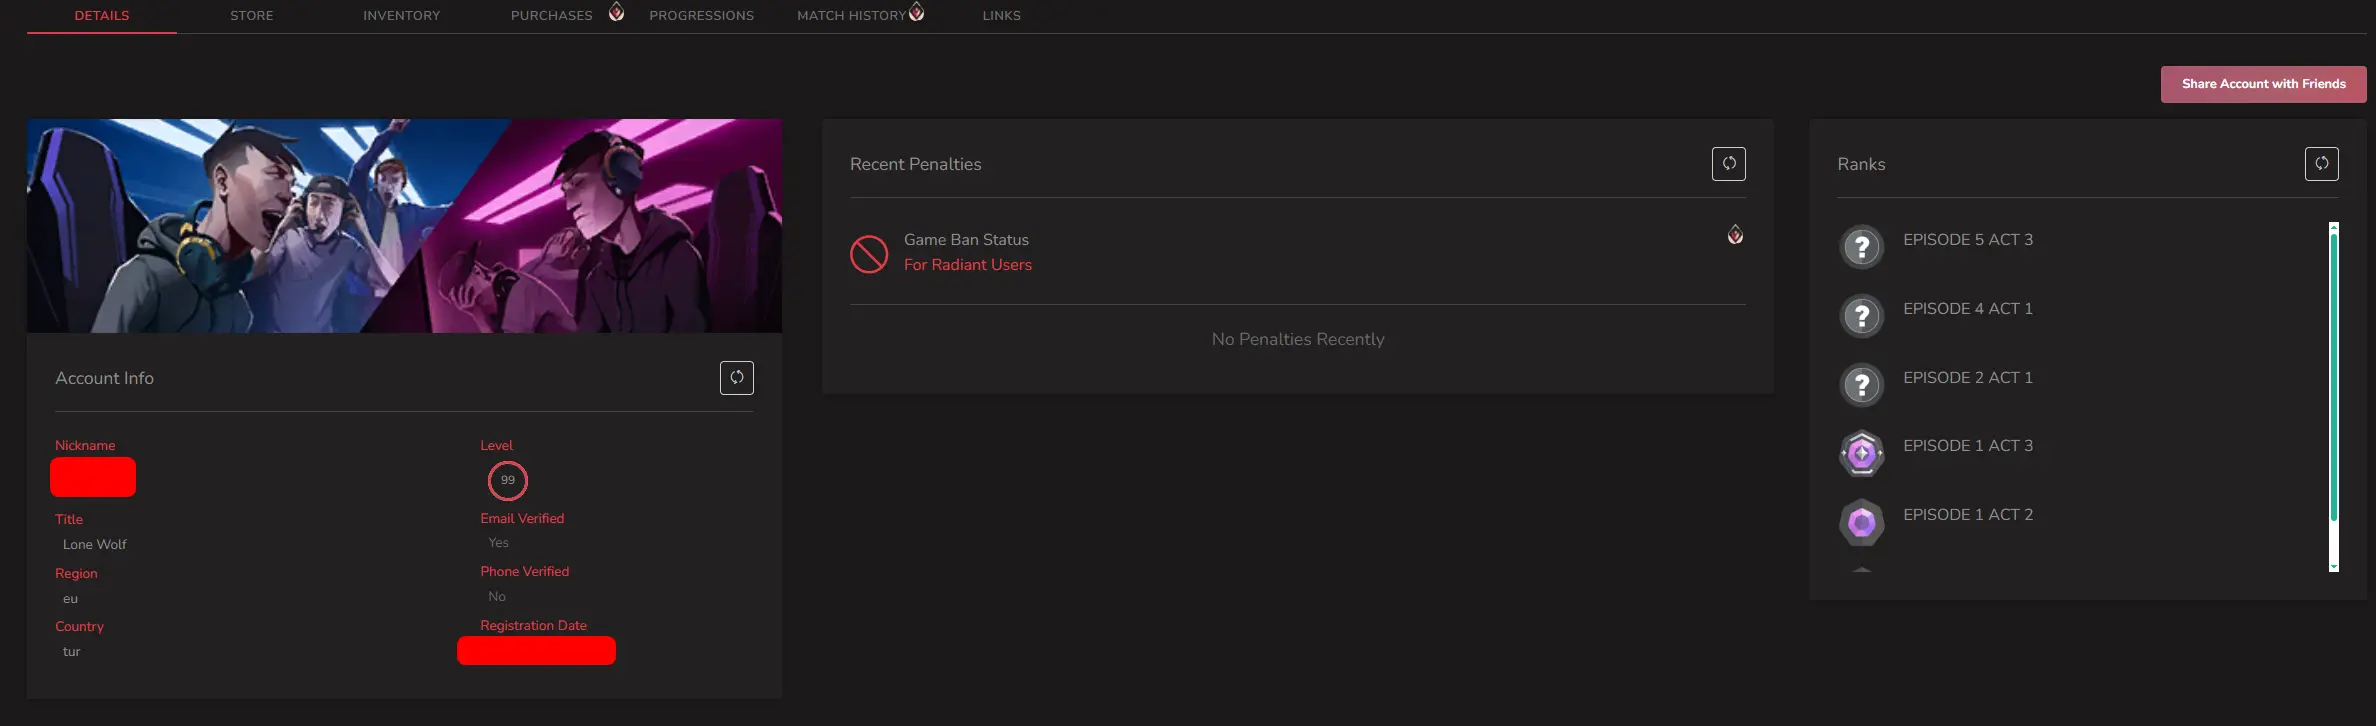Open the Store tab
The height and width of the screenshot is (726, 2376).
[x=251, y=16]
